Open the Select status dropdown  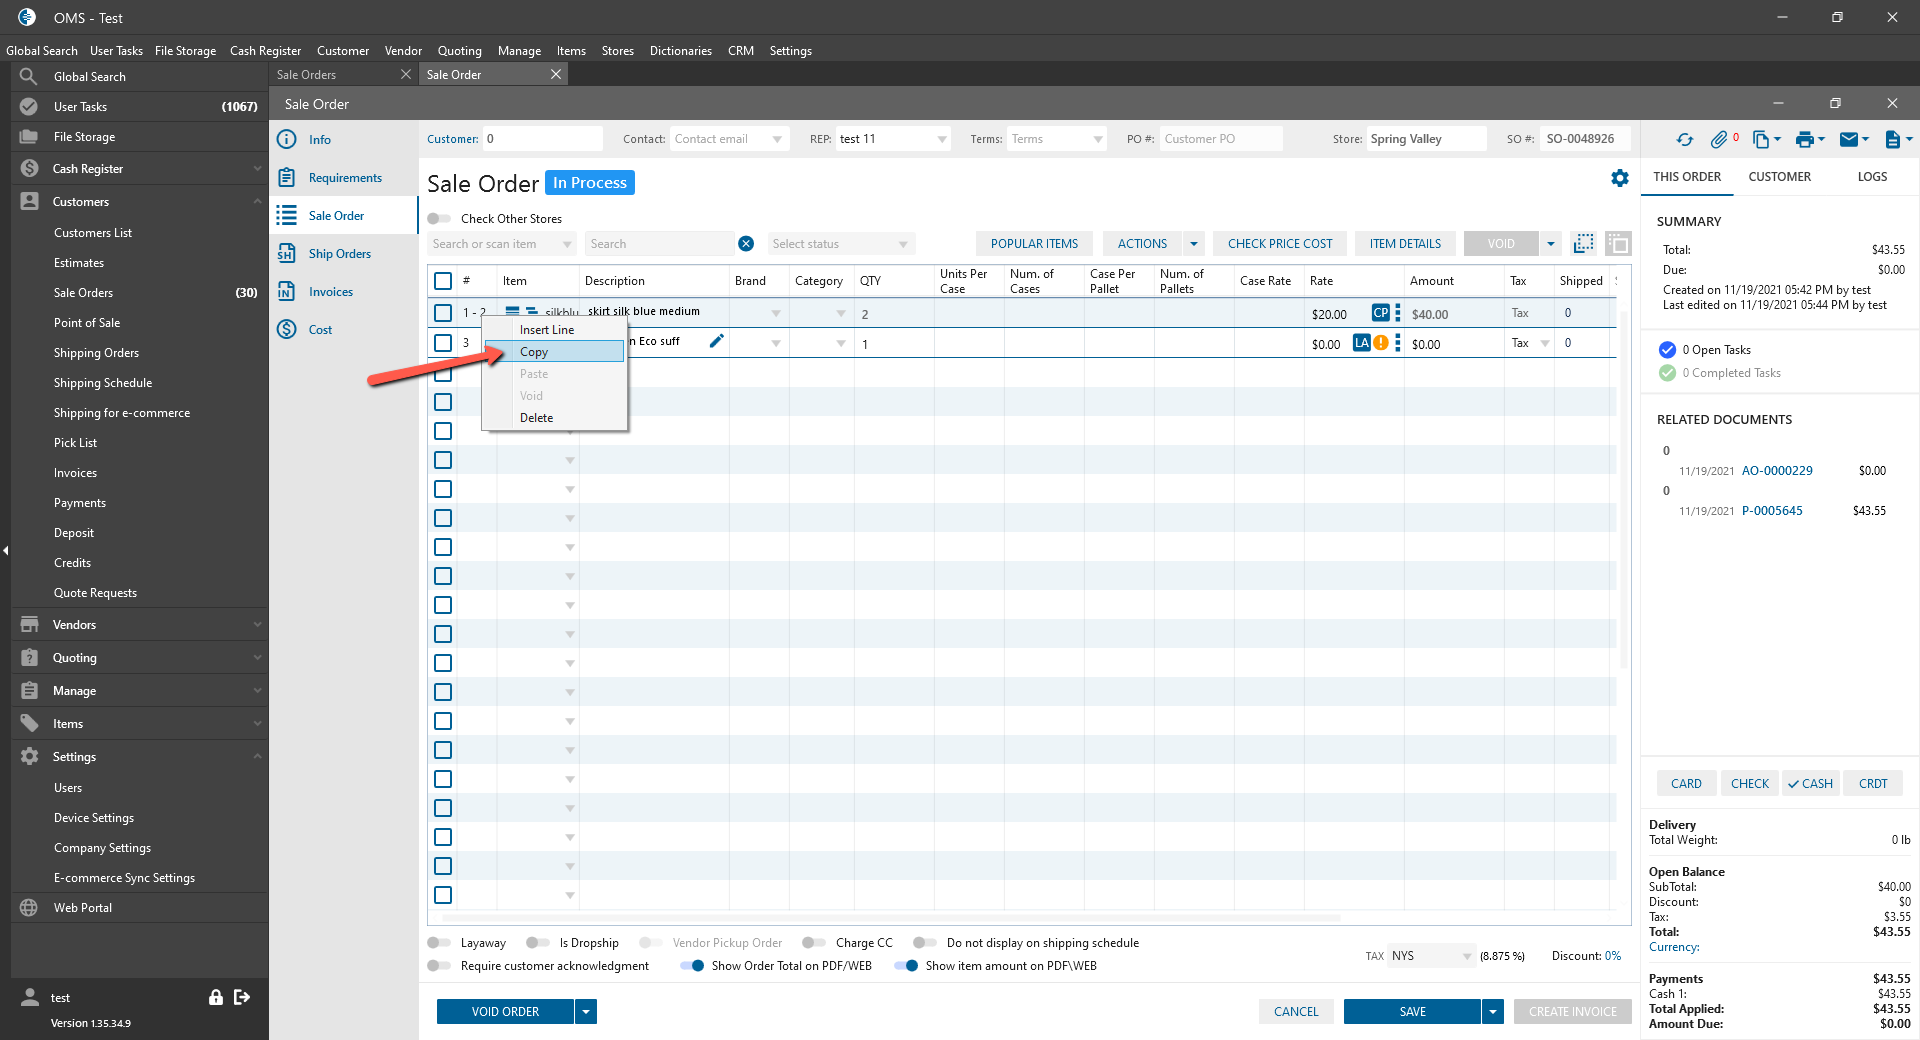(x=840, y=244)
